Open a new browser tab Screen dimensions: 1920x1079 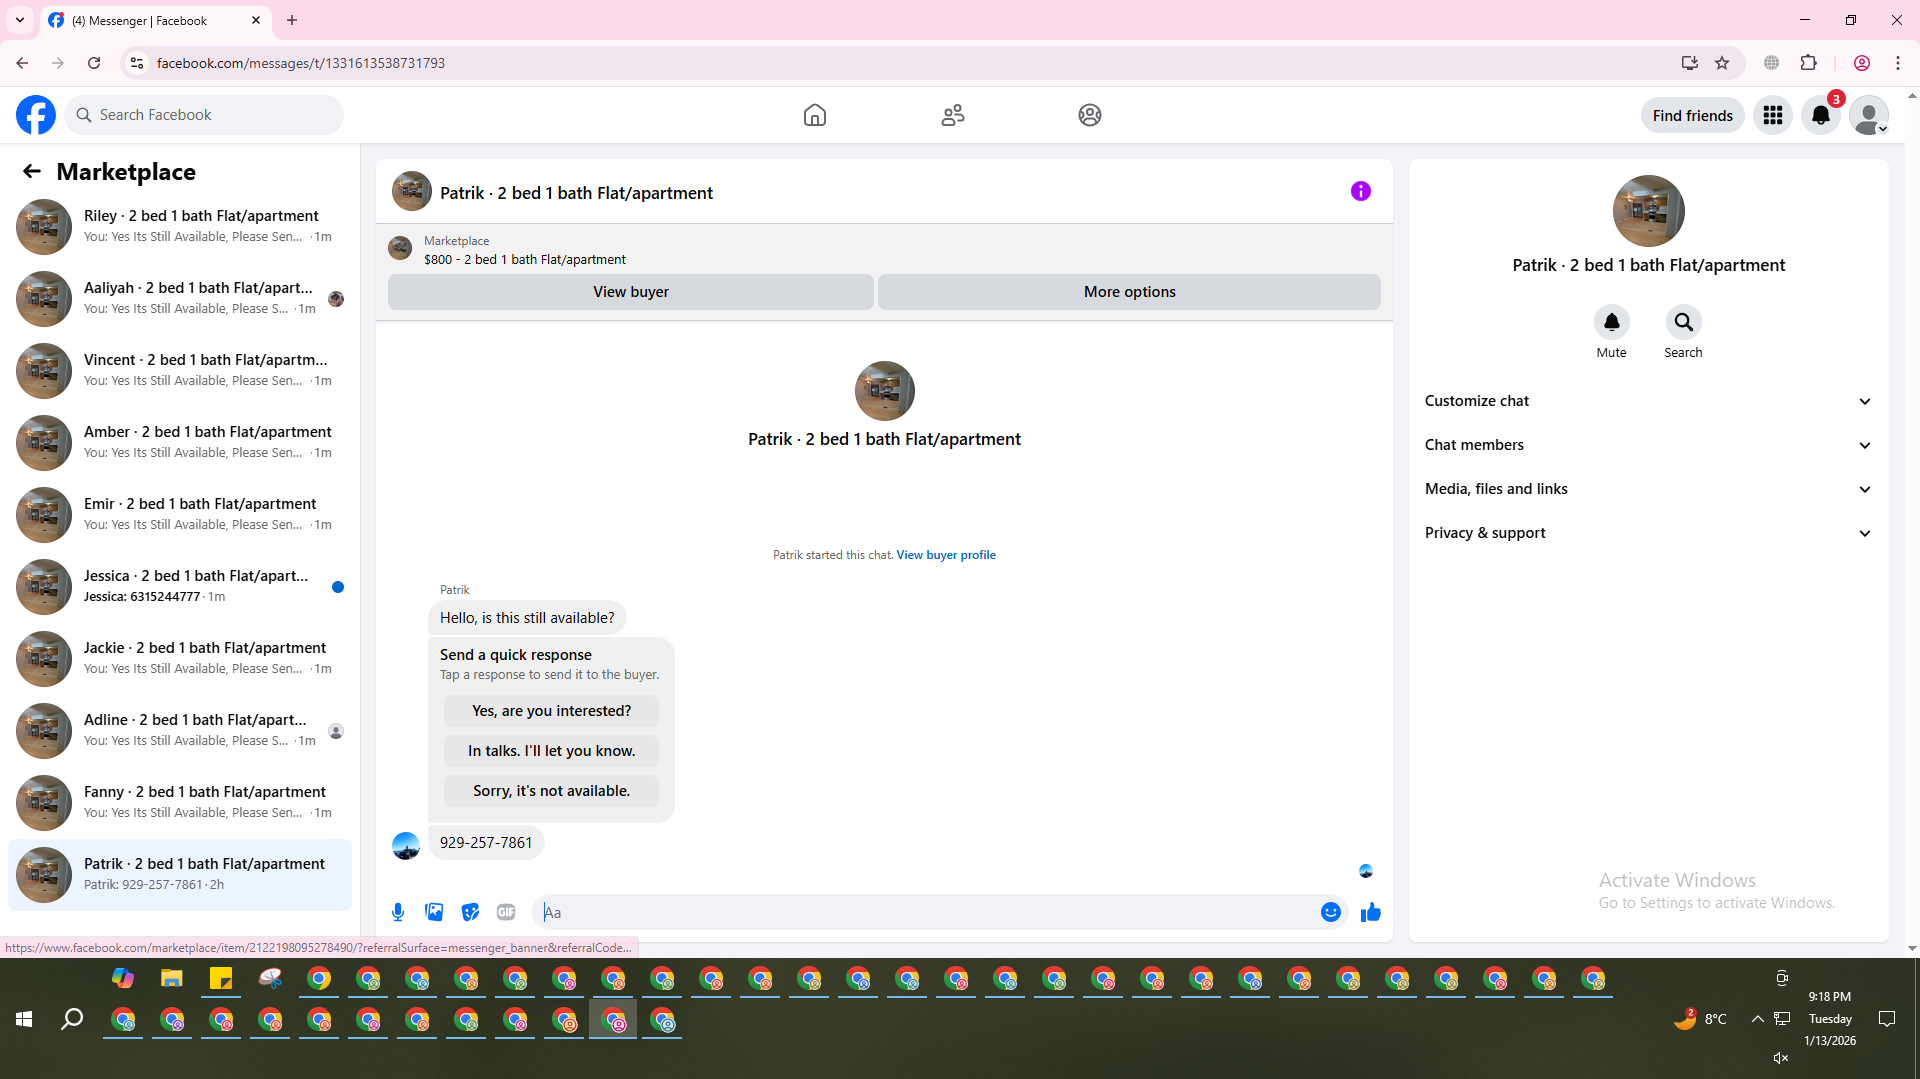(292, 20)
